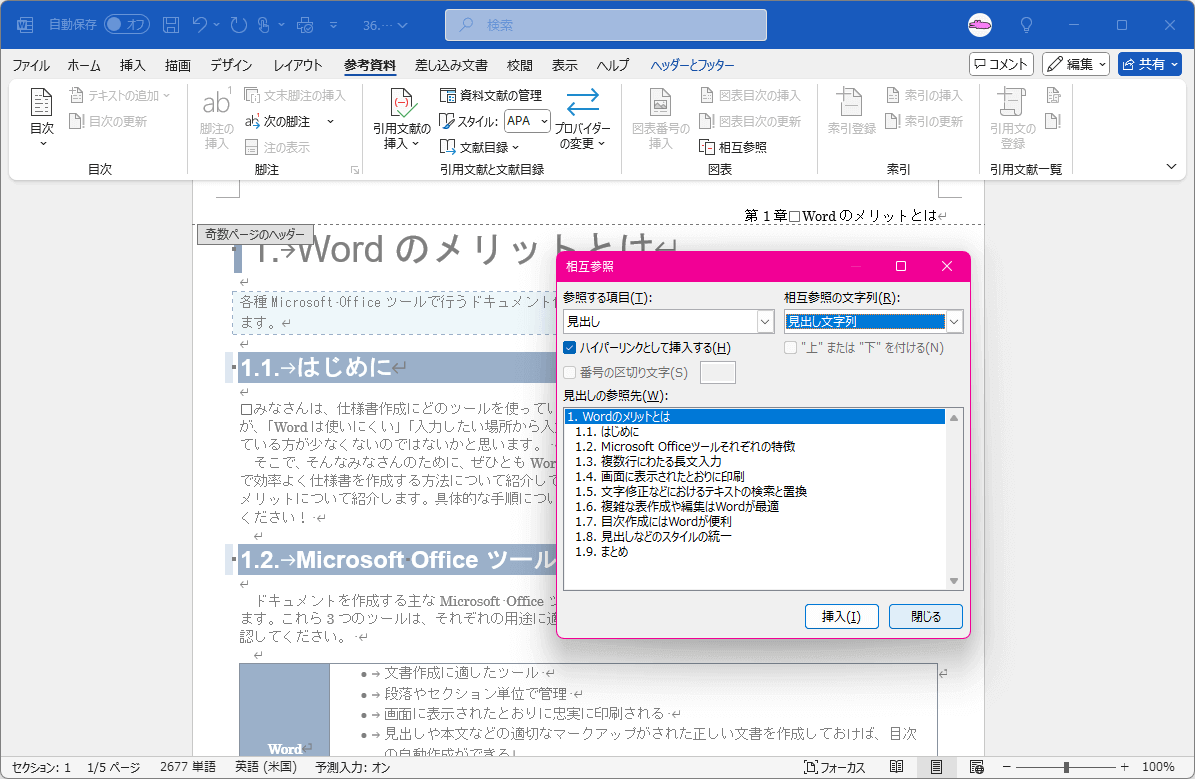Select 1.7. 目次作成にはWordが便利
The height and width of the screenshot is (779, 1195).
click(x=754, y=521)
